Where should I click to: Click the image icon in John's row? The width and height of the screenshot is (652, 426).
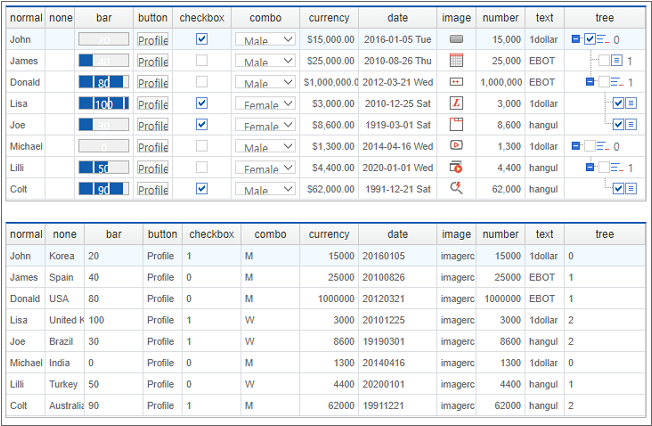(x=456, y=39)
